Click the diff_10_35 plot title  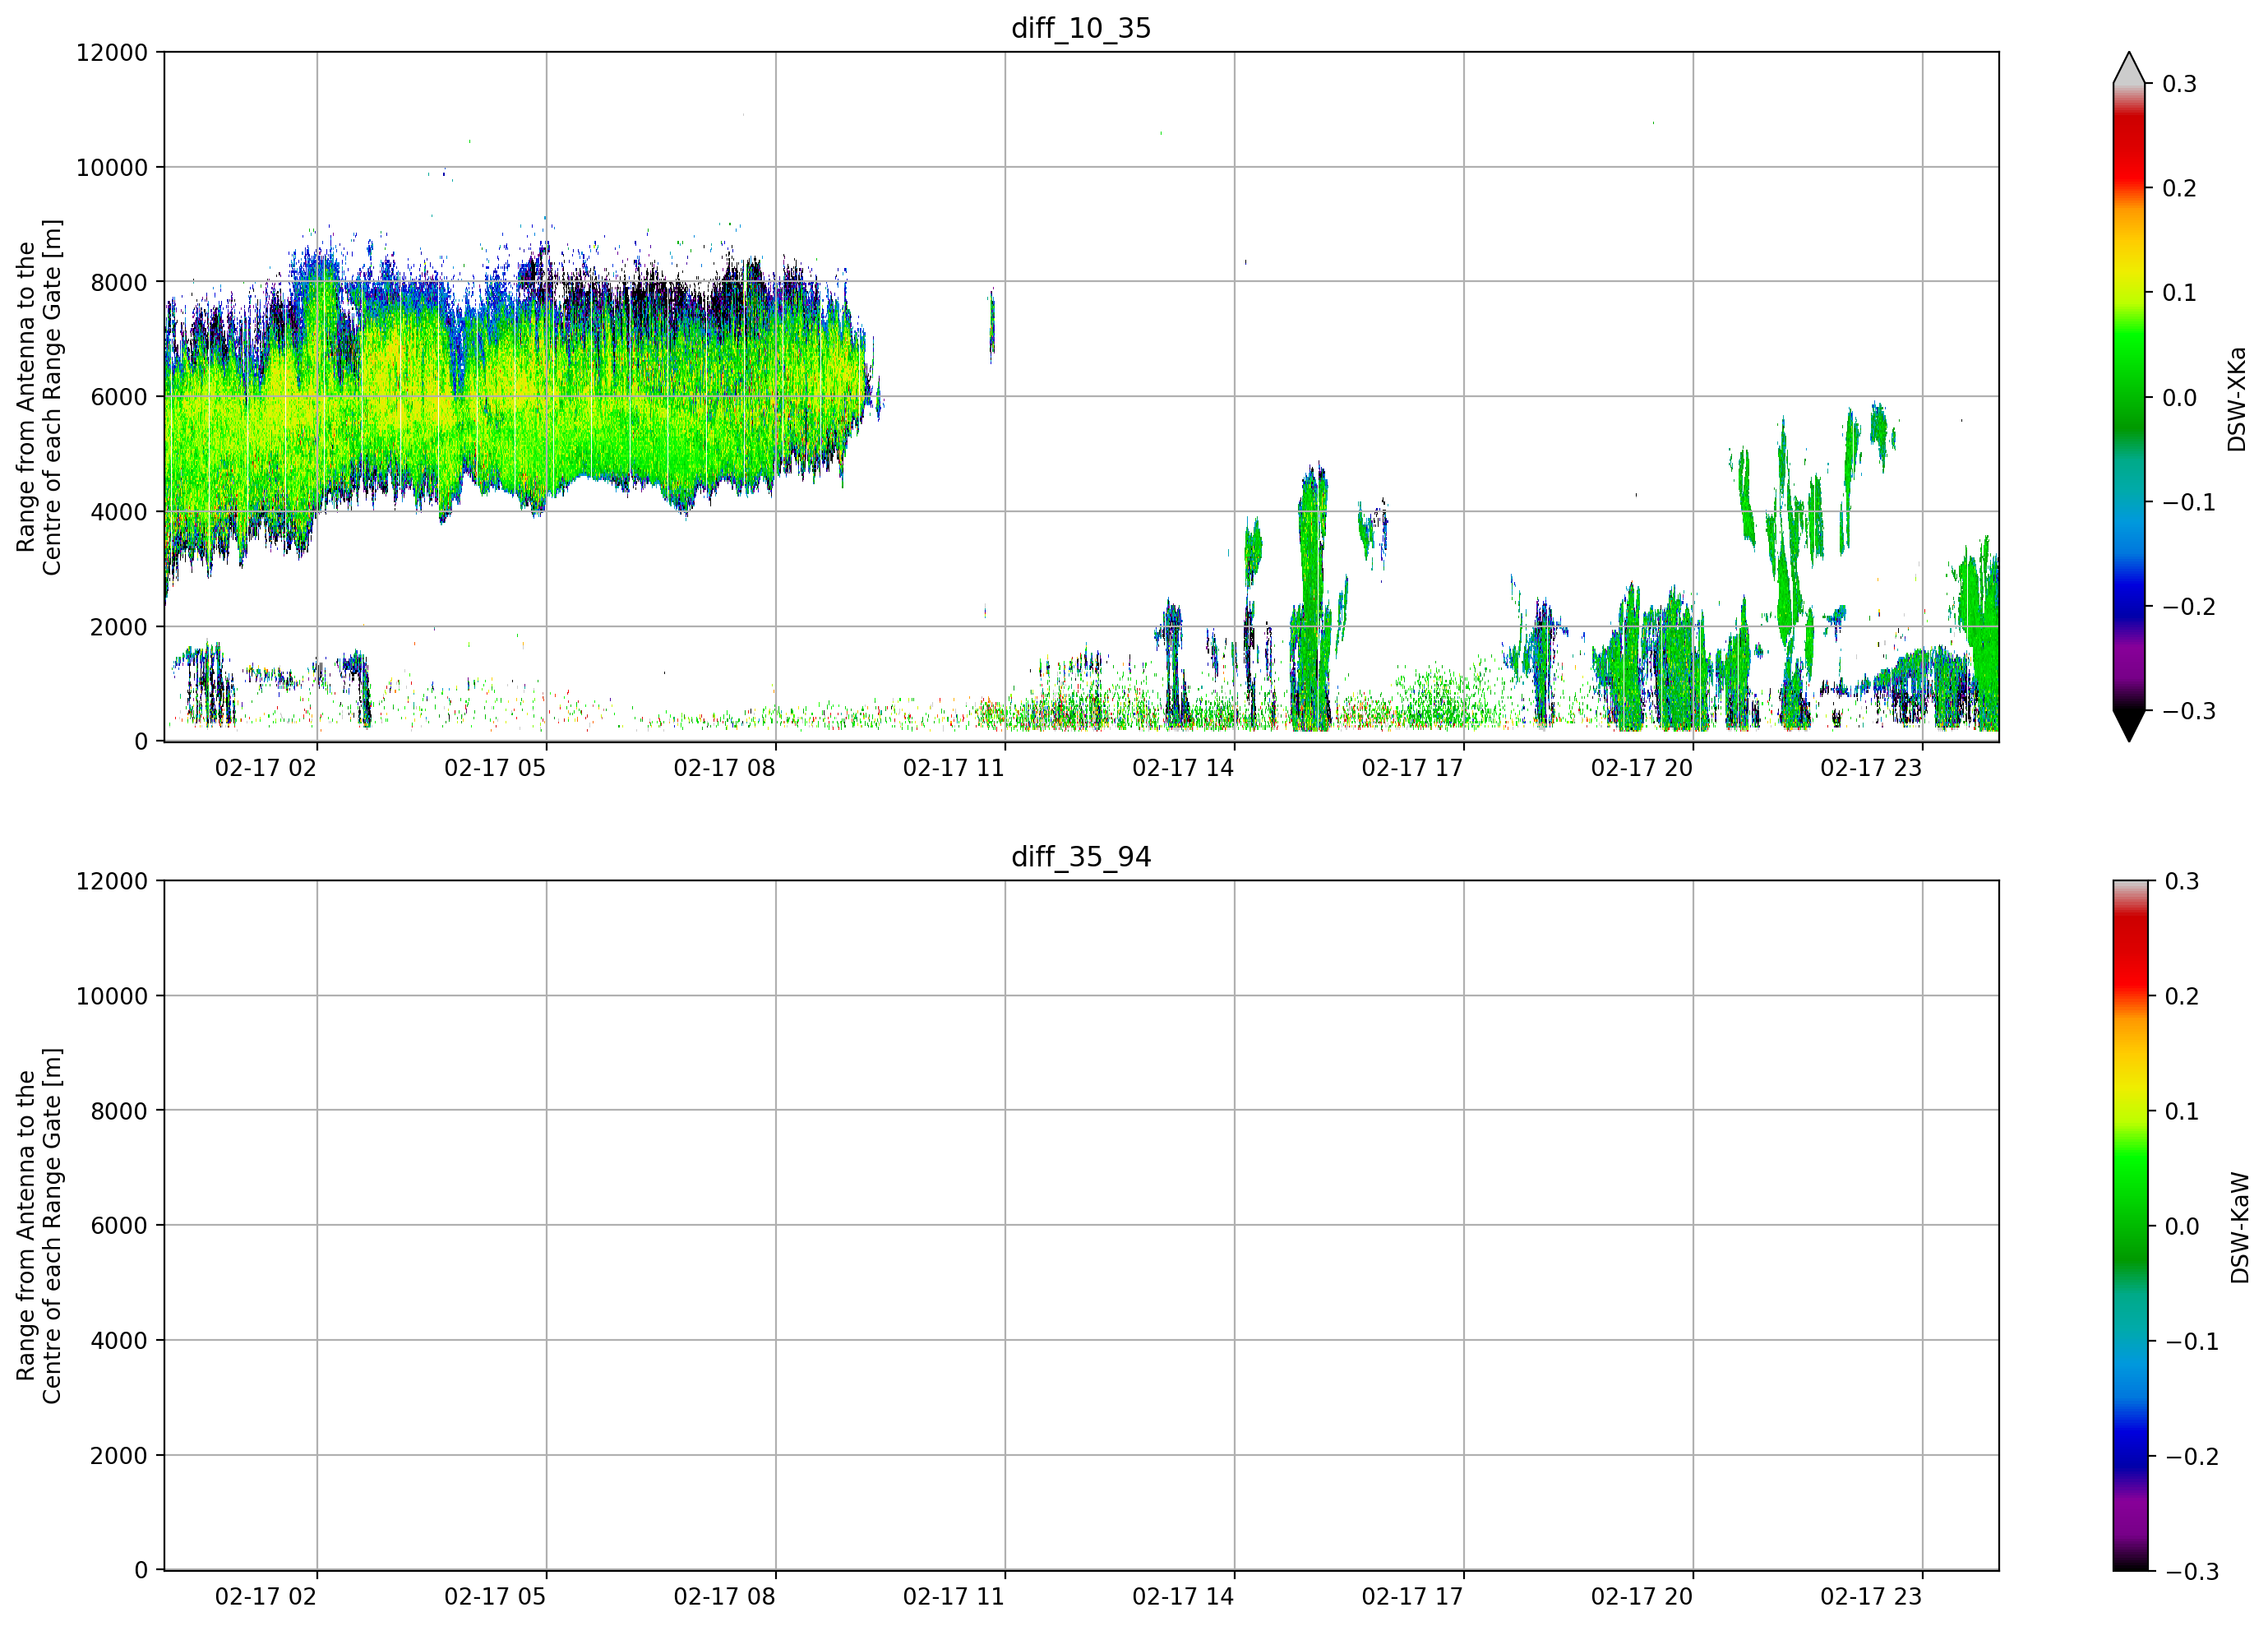(x=1081, y=28)
